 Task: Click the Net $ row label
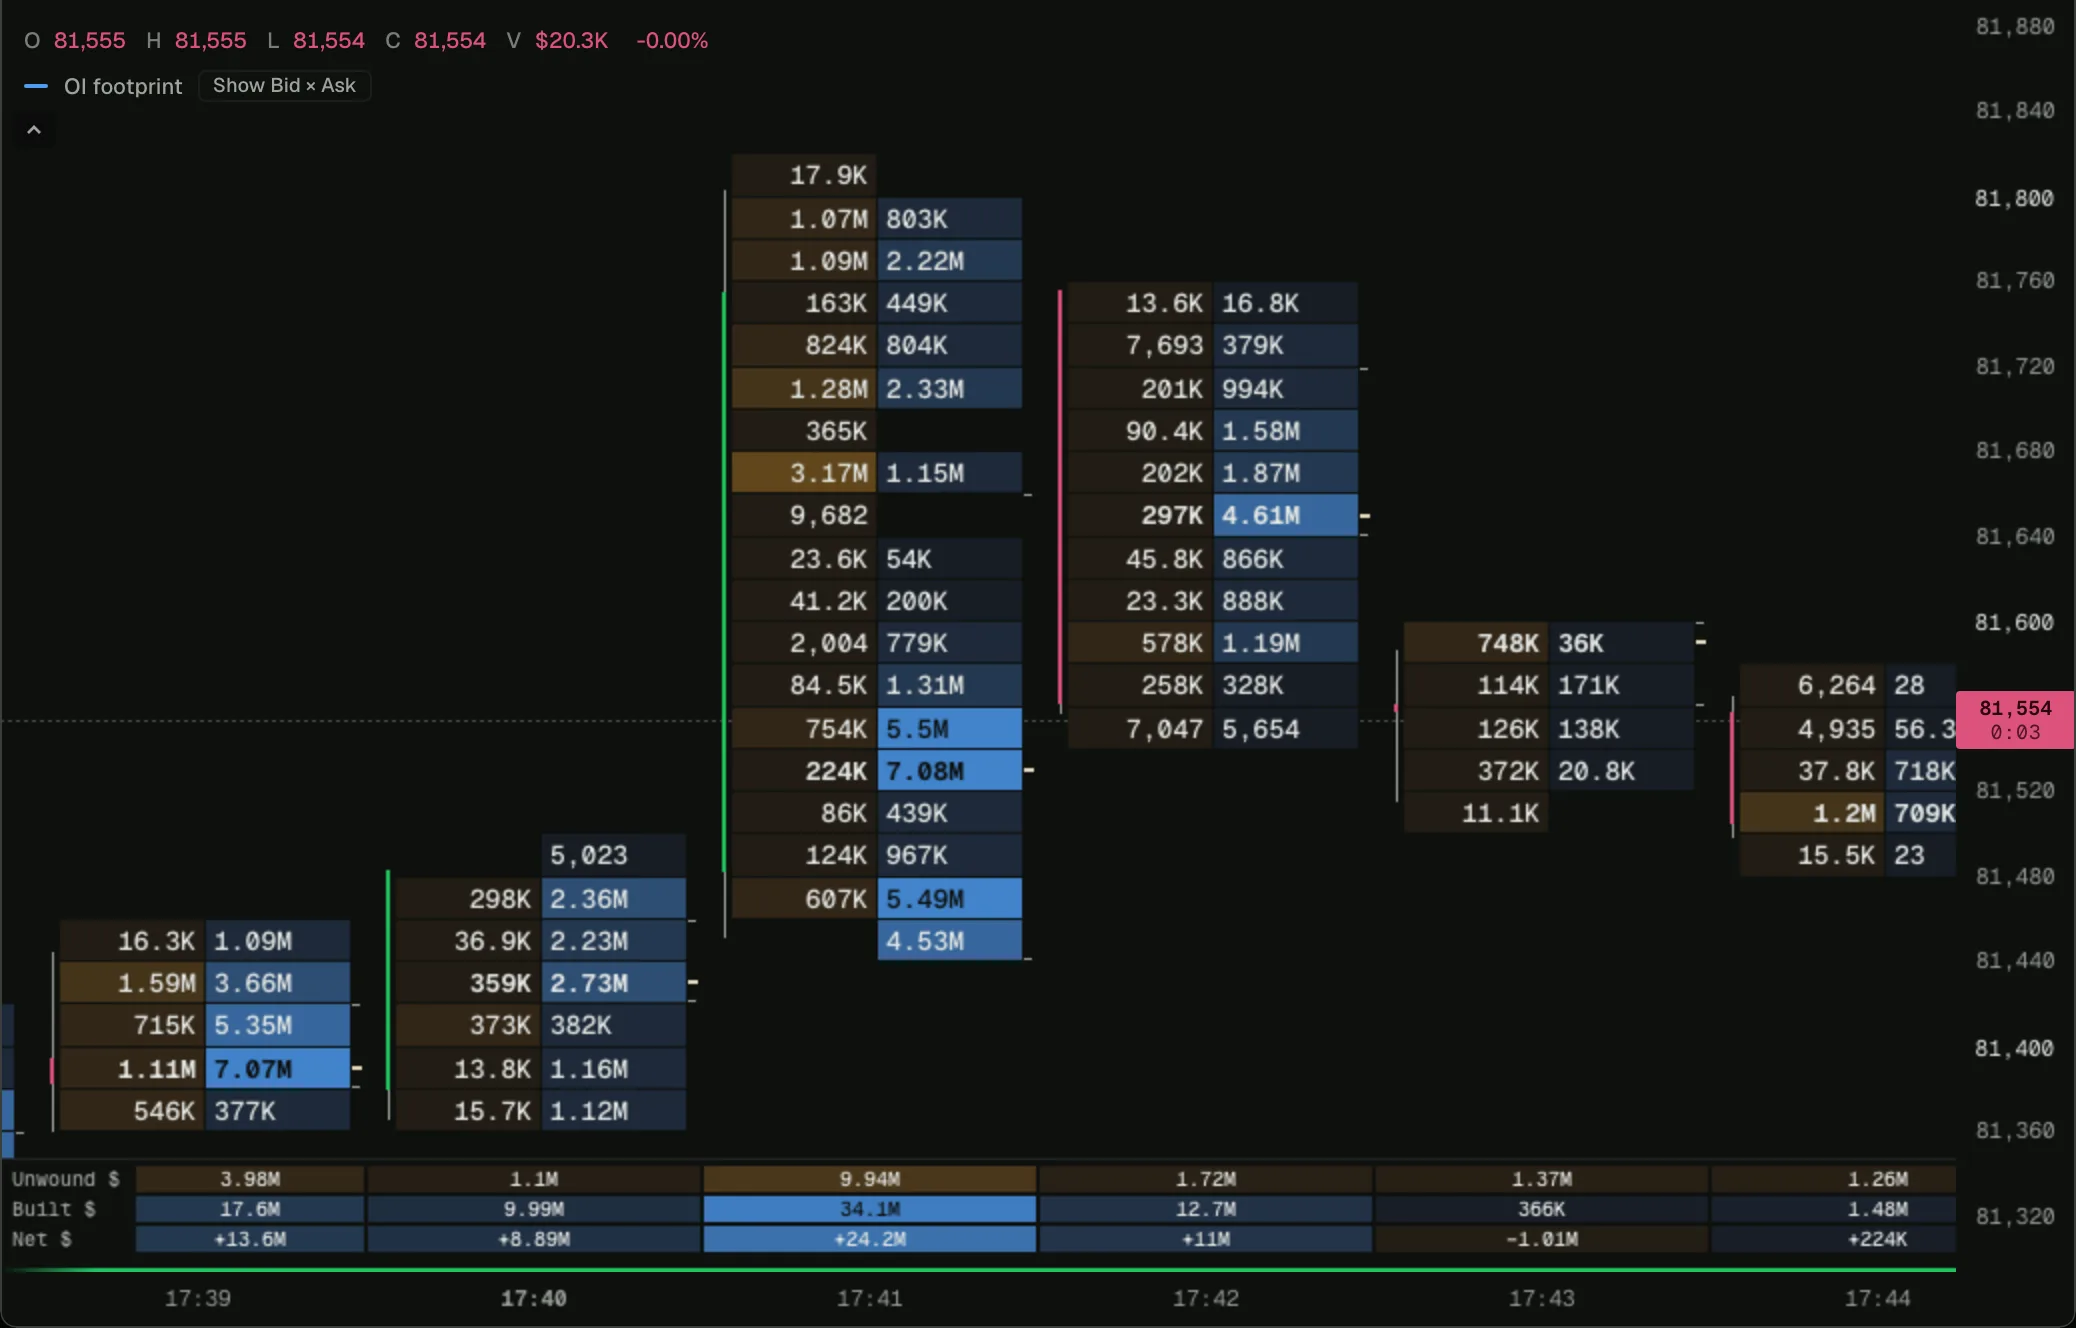[x=41, y=1239]
